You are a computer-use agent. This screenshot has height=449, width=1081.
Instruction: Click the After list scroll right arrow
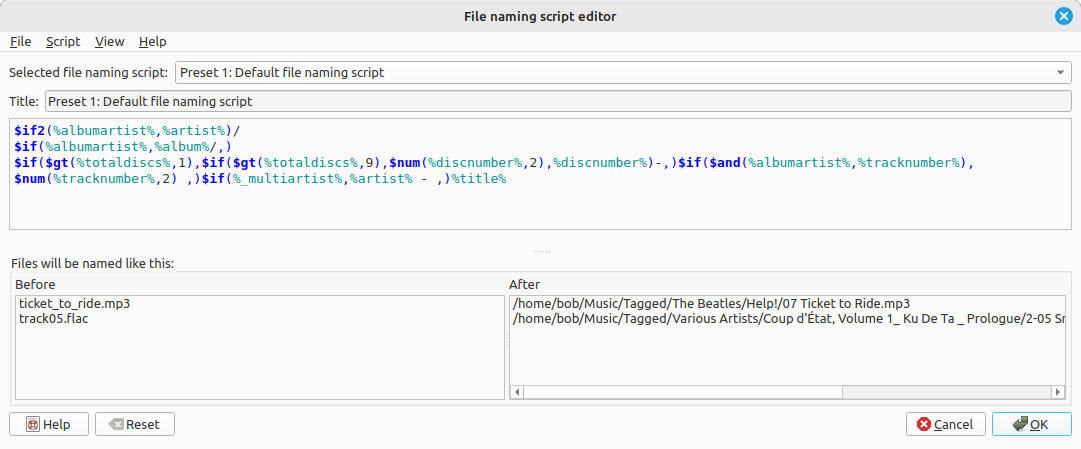tap(1058, 392)
